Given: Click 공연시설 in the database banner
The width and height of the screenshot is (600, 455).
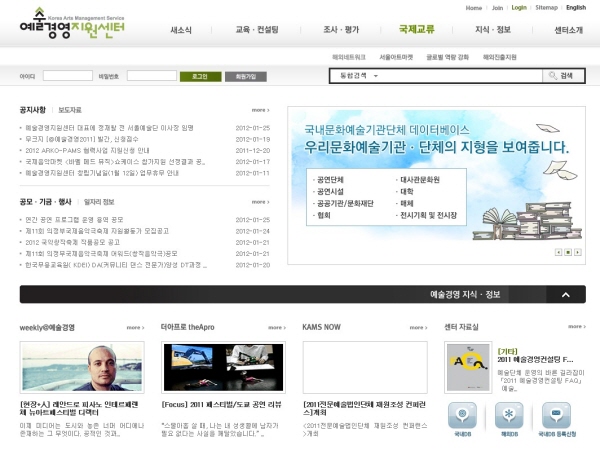Looking at the screenshot, I should pos(330,191).
